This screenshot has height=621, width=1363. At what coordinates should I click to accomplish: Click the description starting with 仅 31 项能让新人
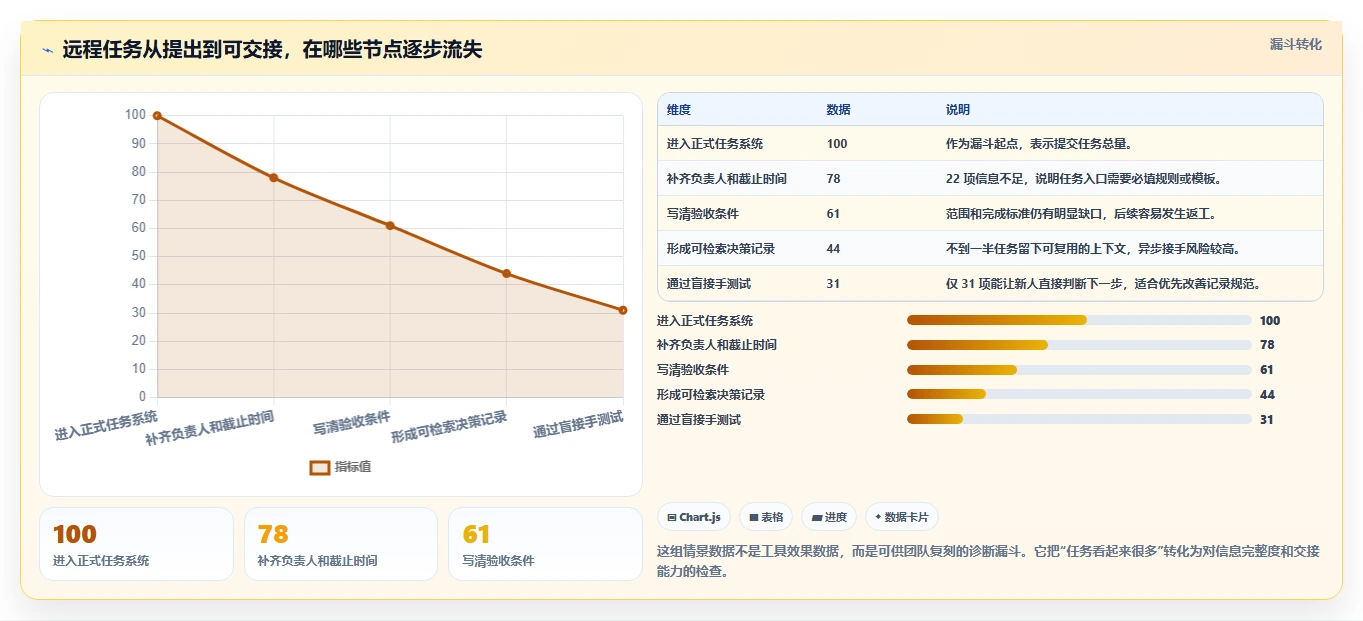[x=1103, y=284]
